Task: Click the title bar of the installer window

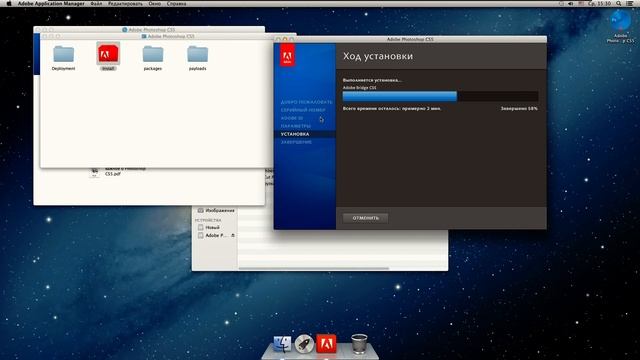Action: 410,40
